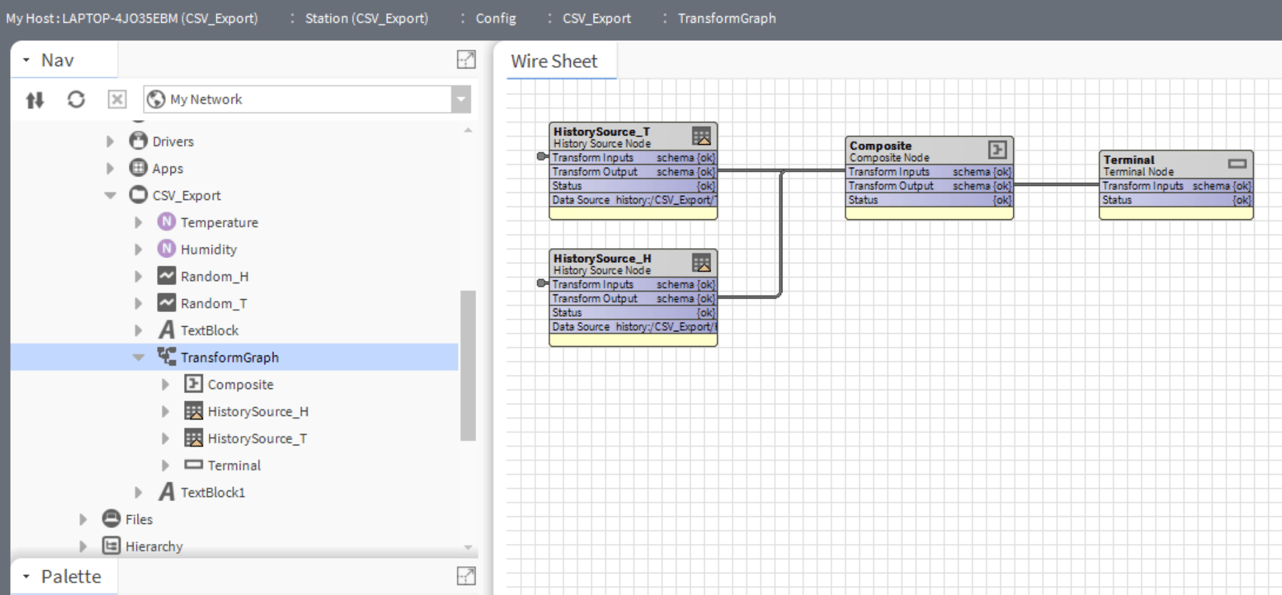1282x595 pixels.
Task: Click the Nav panel pop-out button
Action: [x=466, y=60]
